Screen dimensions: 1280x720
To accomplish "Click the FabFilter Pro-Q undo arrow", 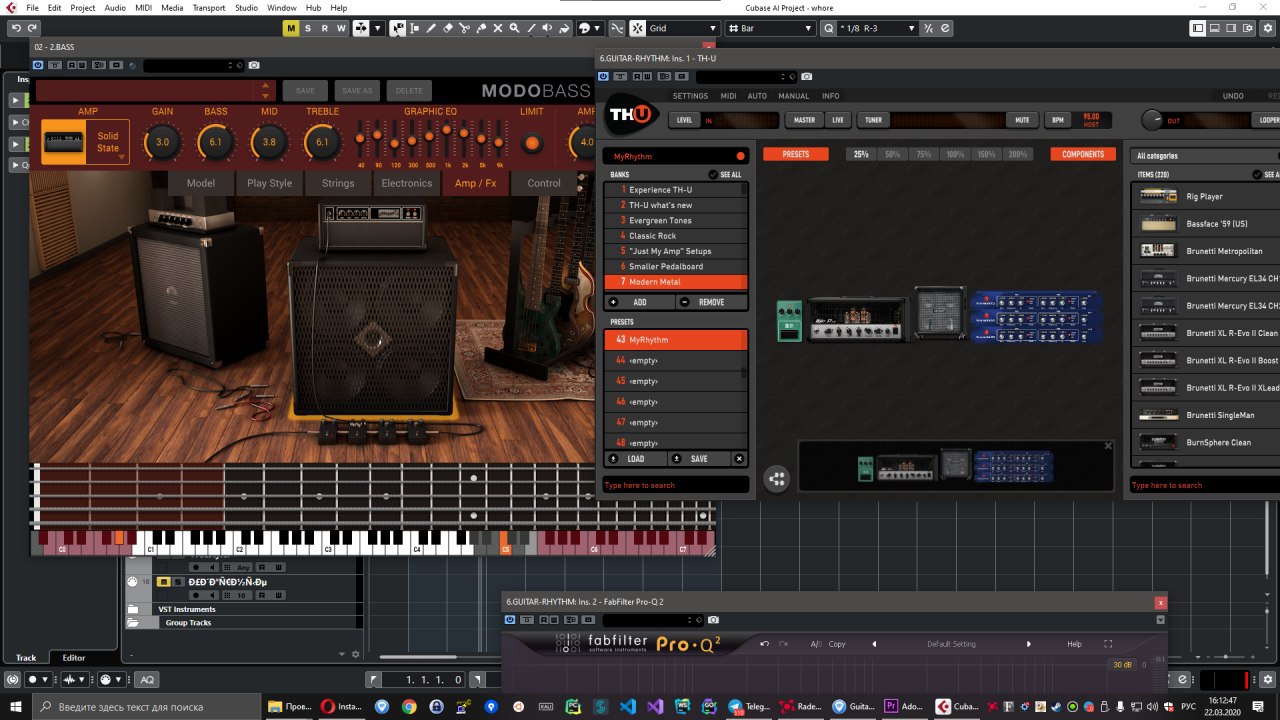I will [765, 644].
